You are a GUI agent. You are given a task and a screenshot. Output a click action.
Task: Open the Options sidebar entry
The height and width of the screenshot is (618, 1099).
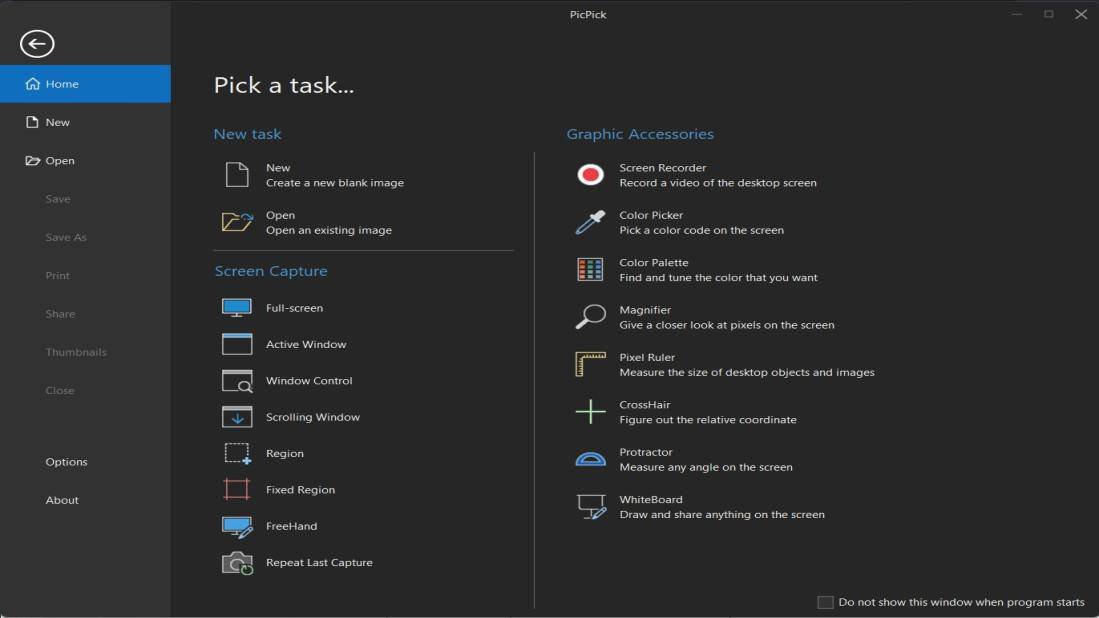[67, 462]
